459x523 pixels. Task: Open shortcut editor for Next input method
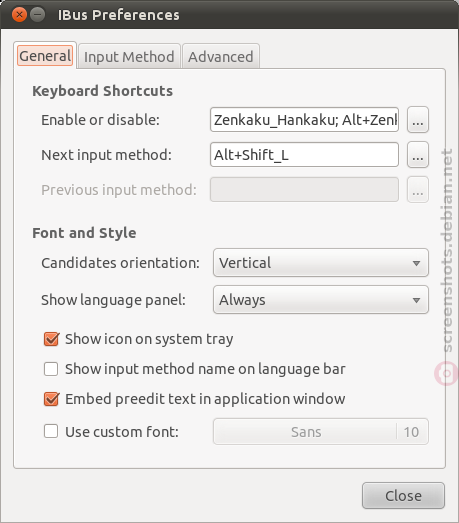418,155
